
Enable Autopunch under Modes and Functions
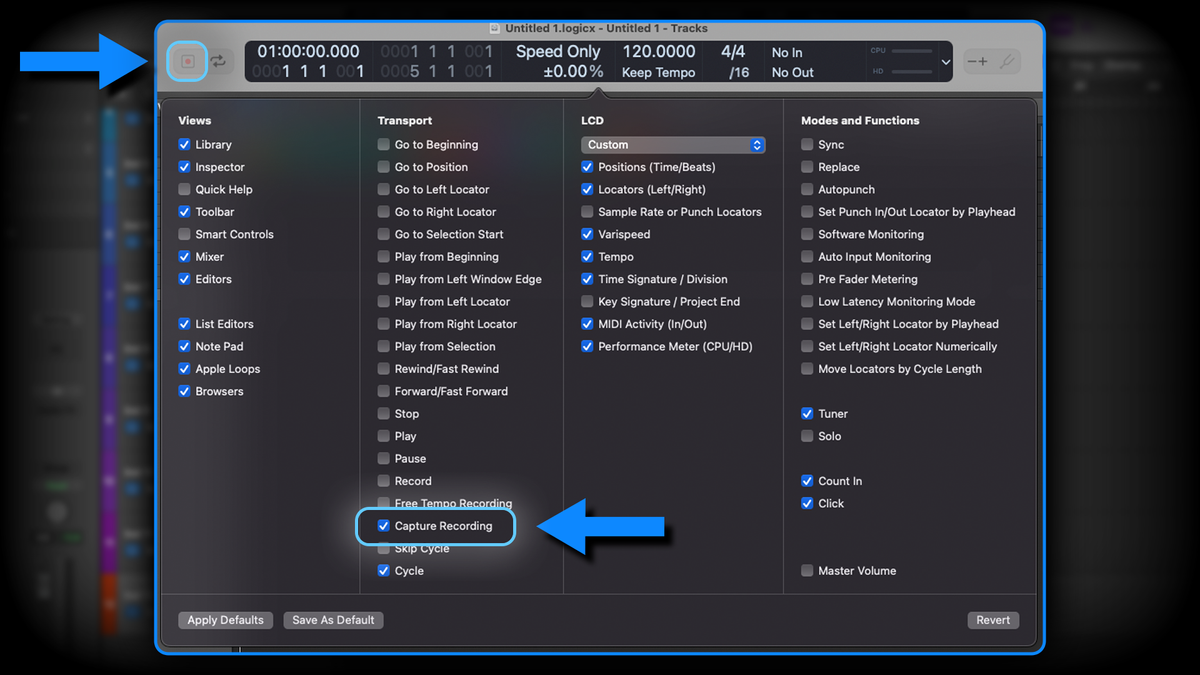[807, 189]
